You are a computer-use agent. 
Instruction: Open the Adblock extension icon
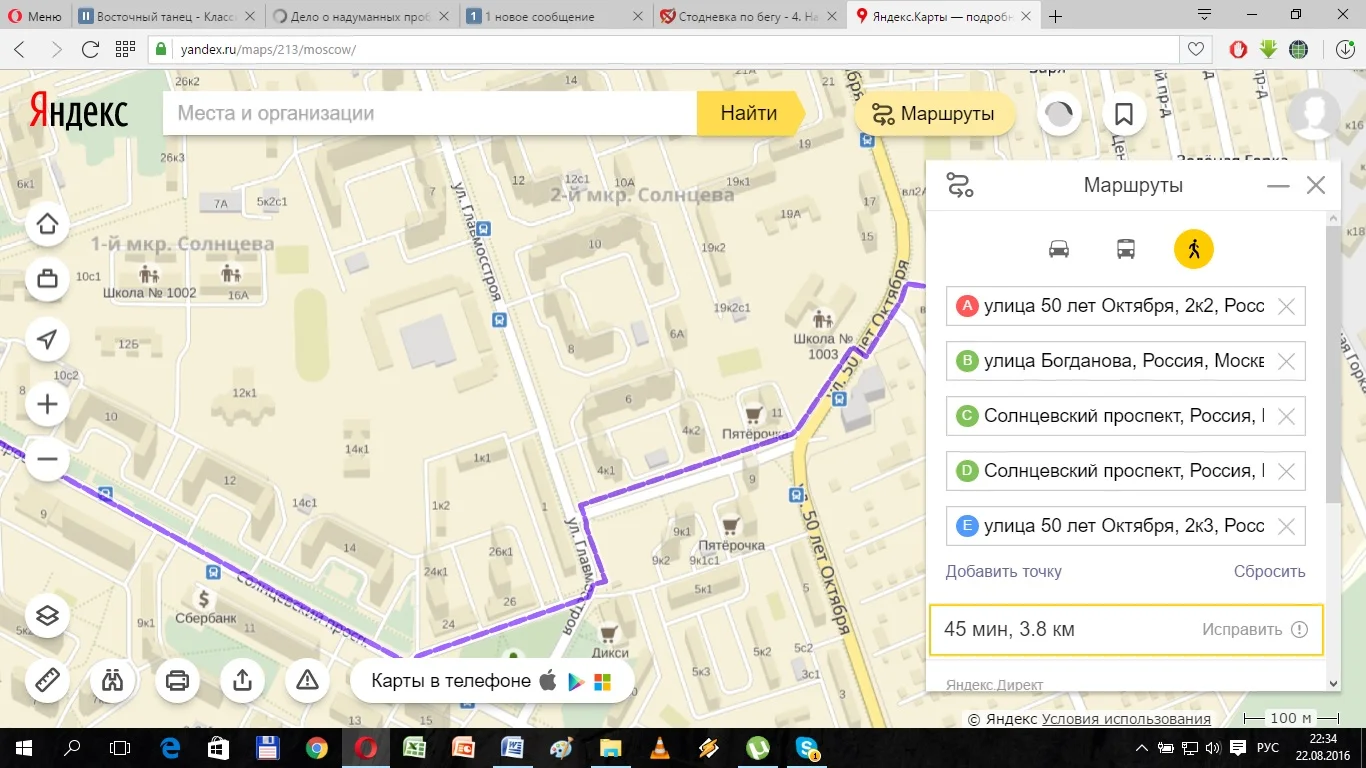click(x=1239, y=49)
